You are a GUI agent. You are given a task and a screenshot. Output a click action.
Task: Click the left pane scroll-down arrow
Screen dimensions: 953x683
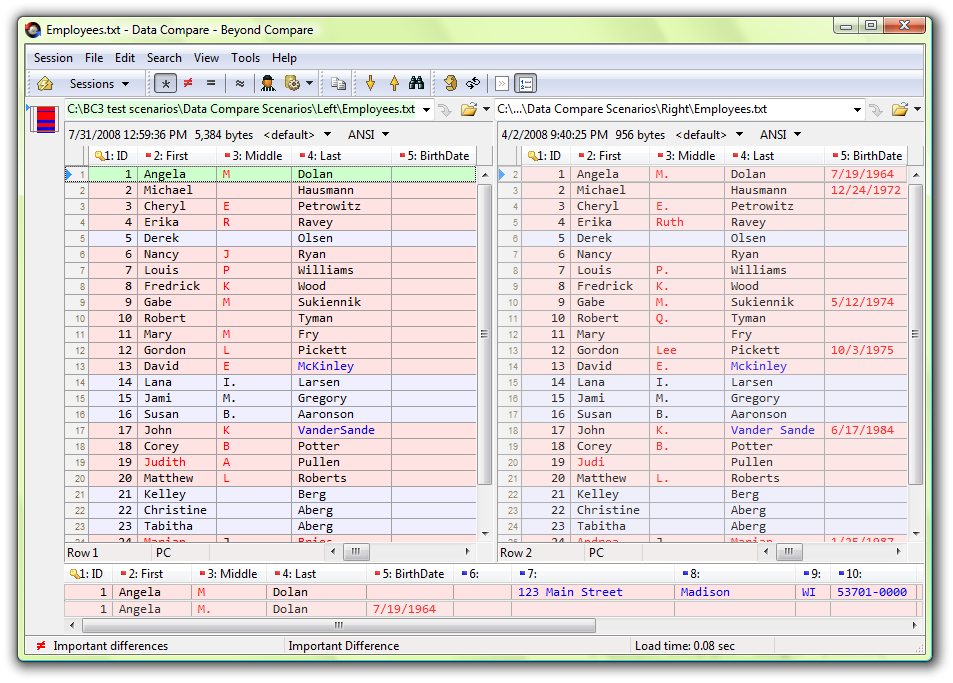(485, 534)
